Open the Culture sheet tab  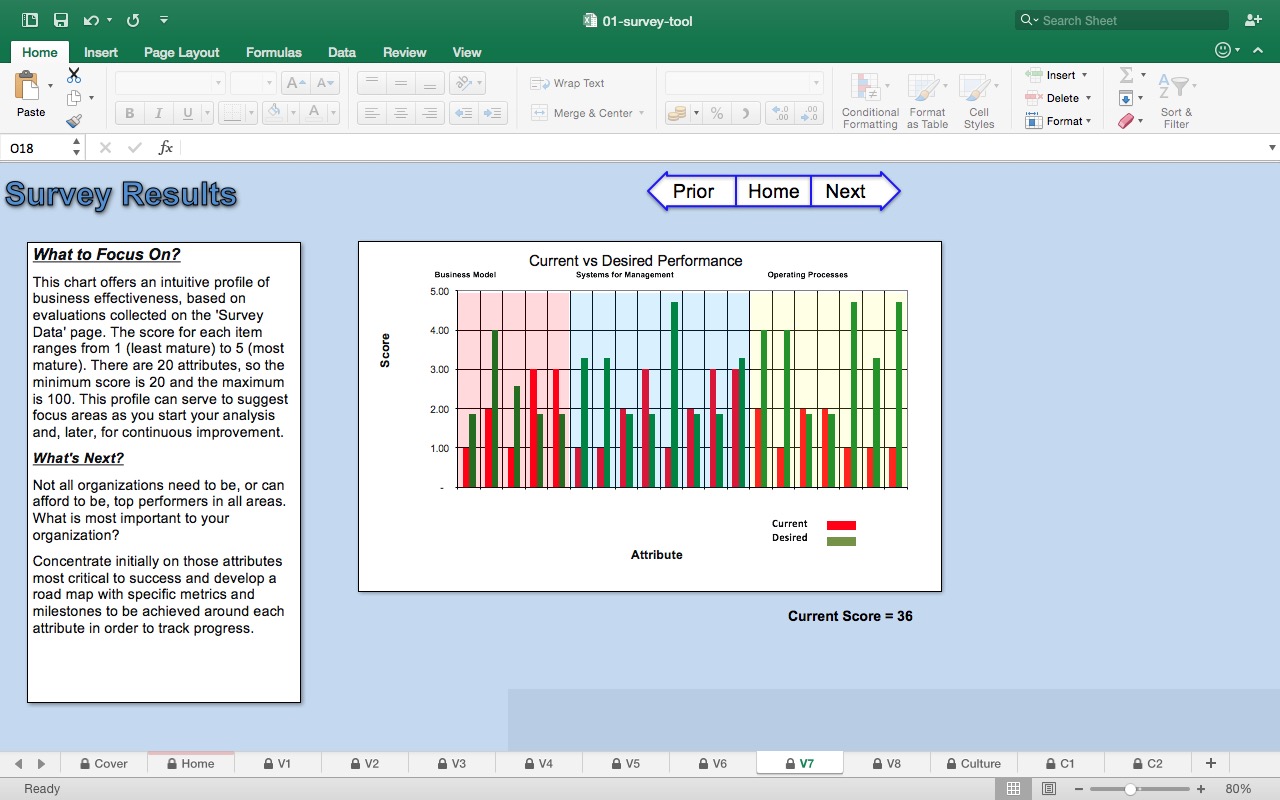(979, 763)
